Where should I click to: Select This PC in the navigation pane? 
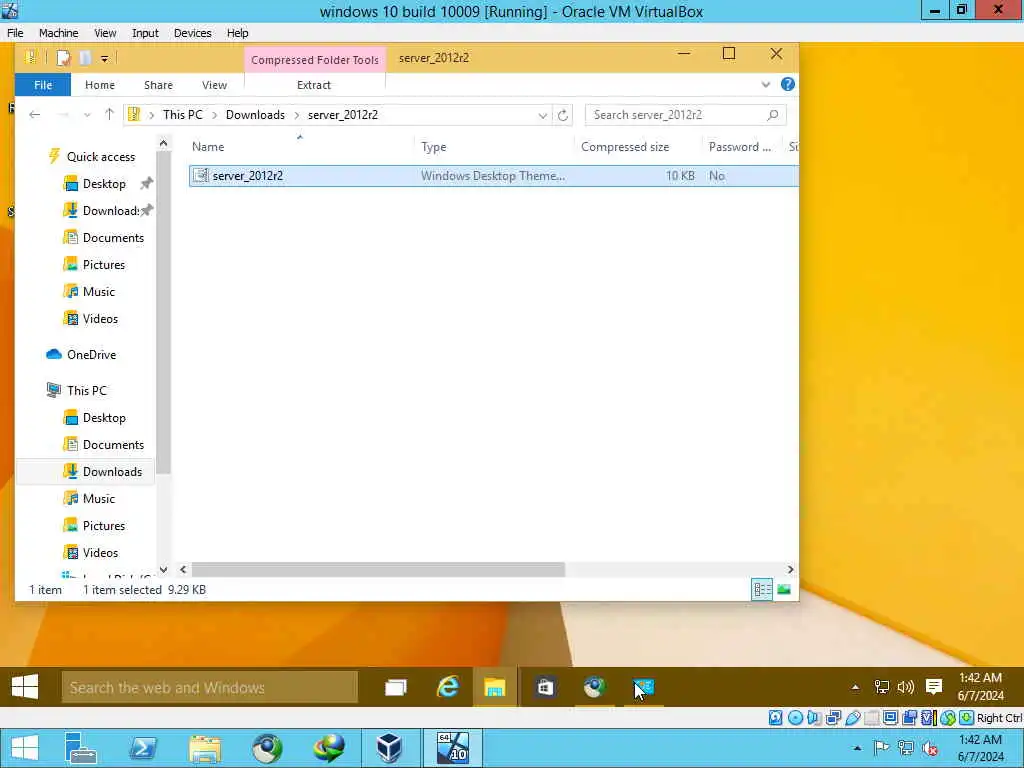tap(86, 391)
